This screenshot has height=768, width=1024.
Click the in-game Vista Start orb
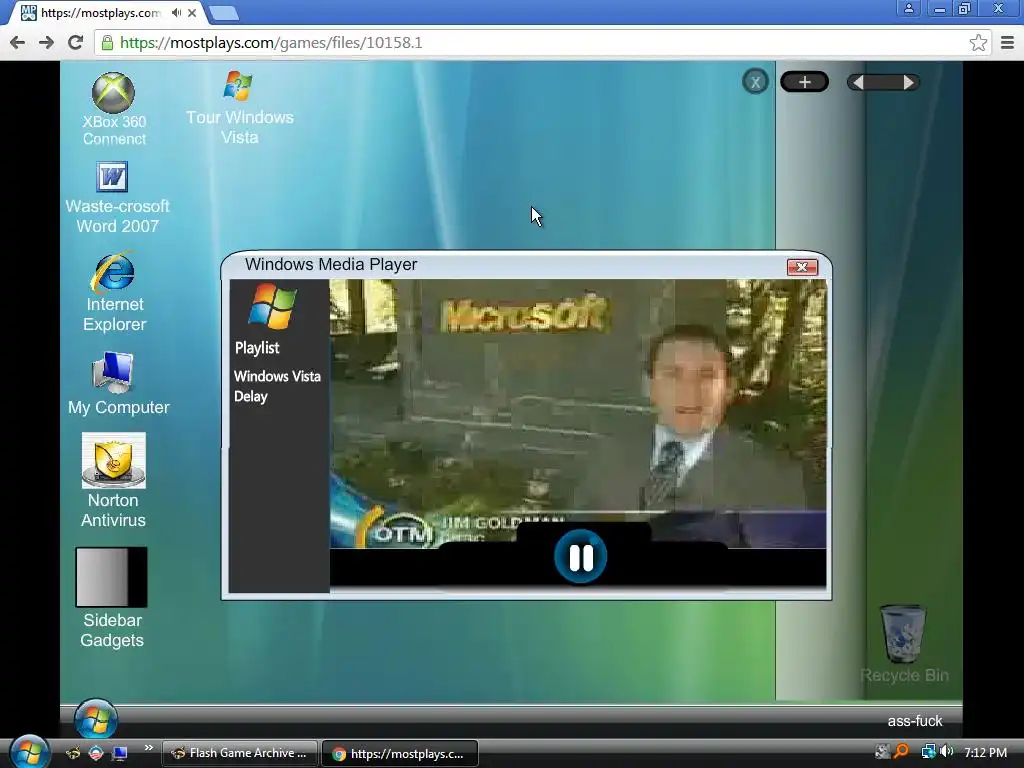[x=96, y=719]
